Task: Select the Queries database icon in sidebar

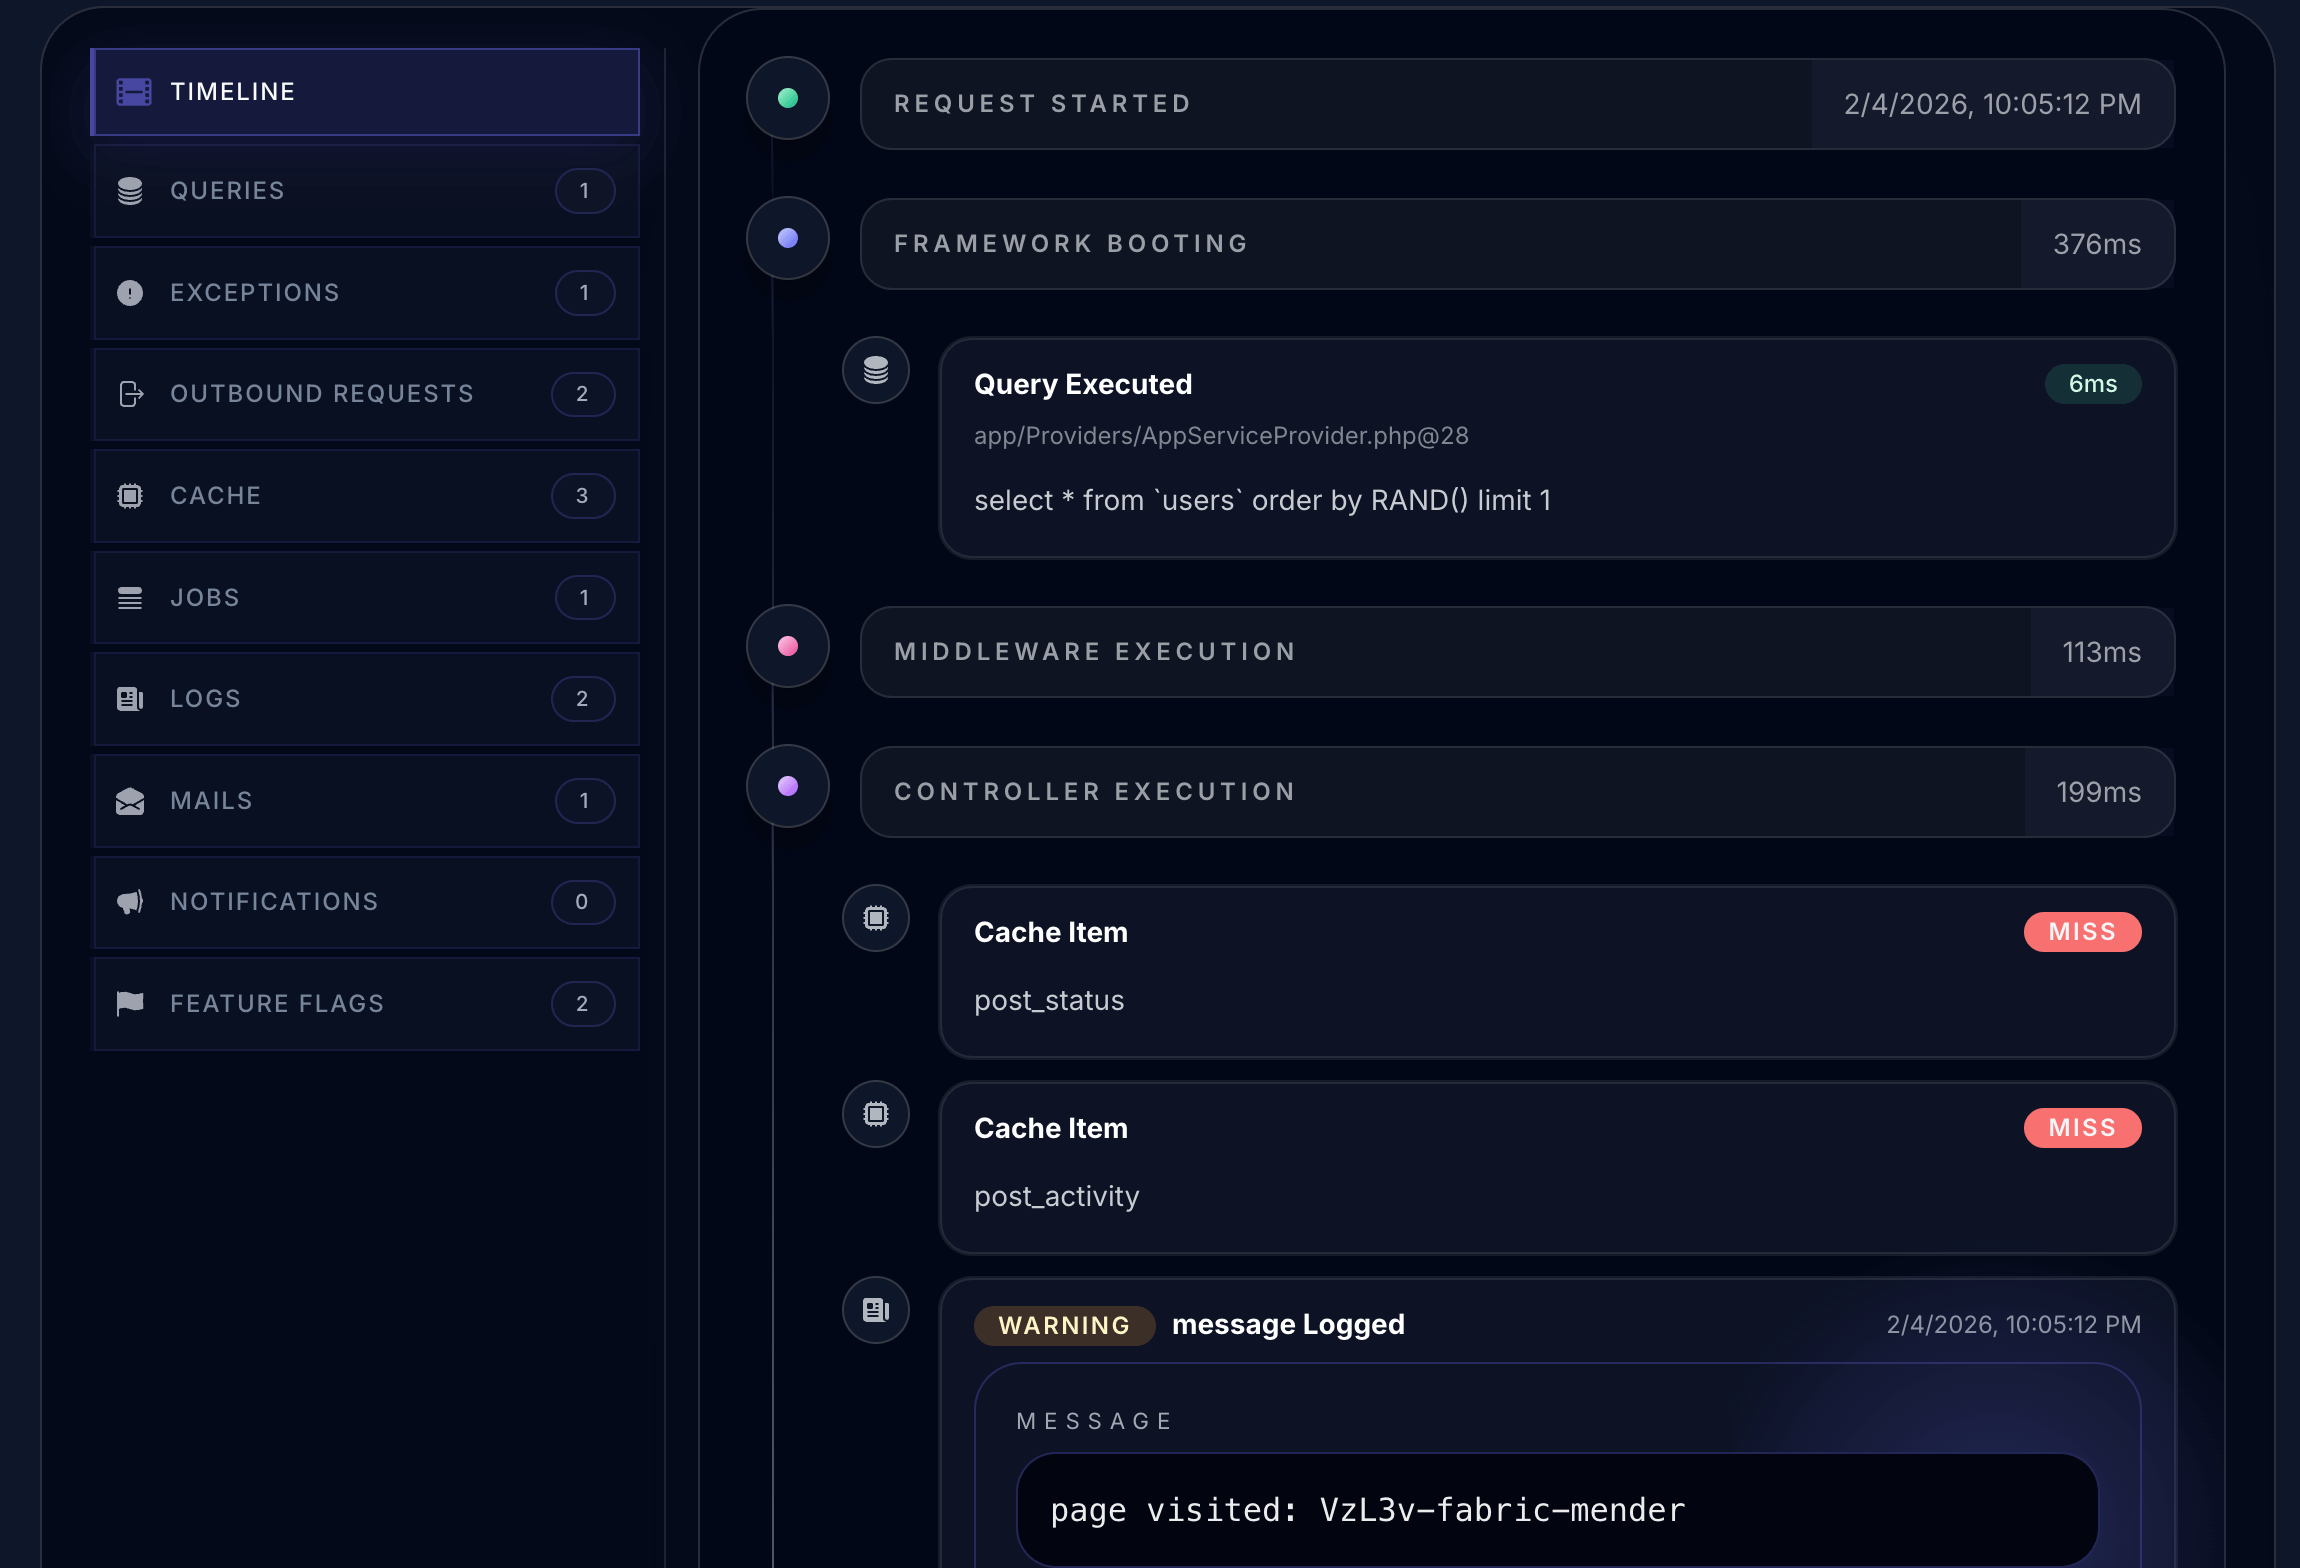Action: click(x=131, y=190)
